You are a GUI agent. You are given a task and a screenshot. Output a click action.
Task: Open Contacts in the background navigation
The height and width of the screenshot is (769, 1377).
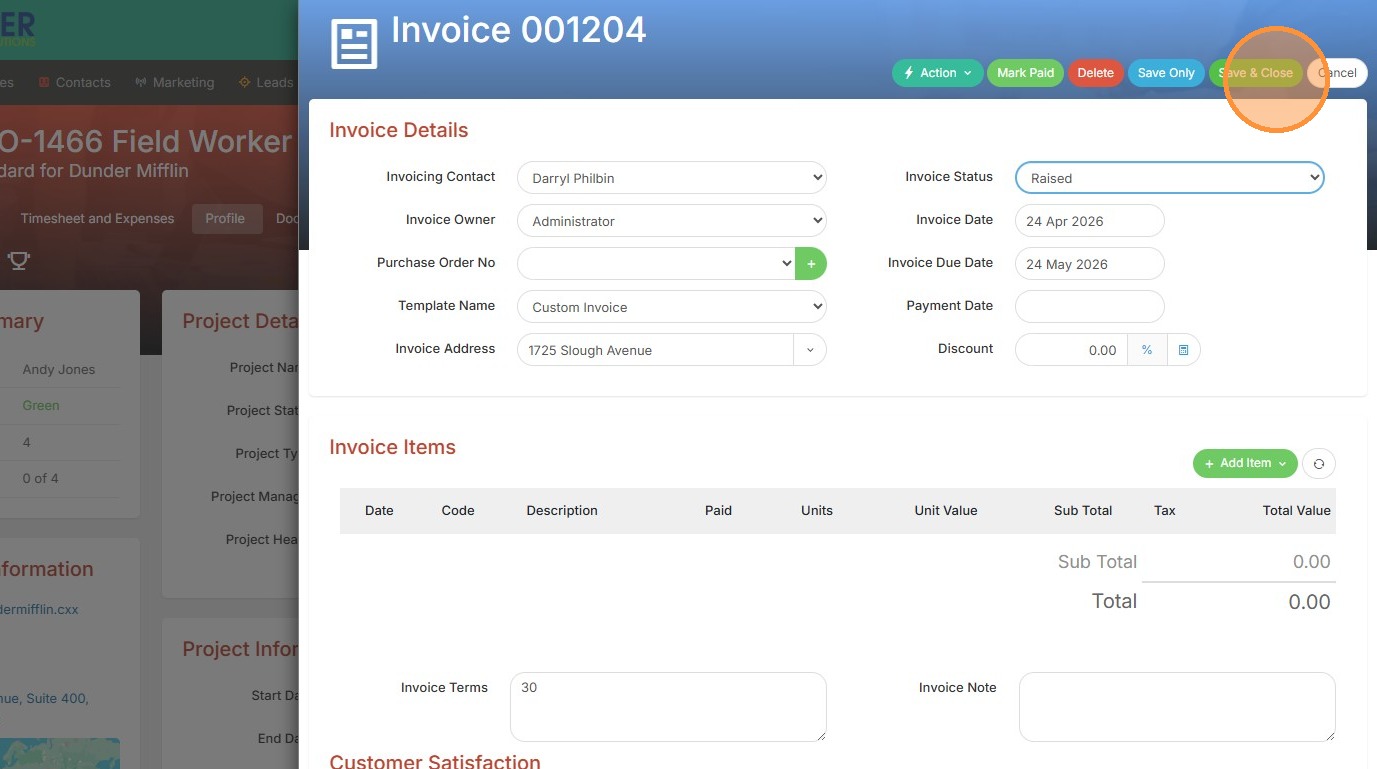point(83,82)
